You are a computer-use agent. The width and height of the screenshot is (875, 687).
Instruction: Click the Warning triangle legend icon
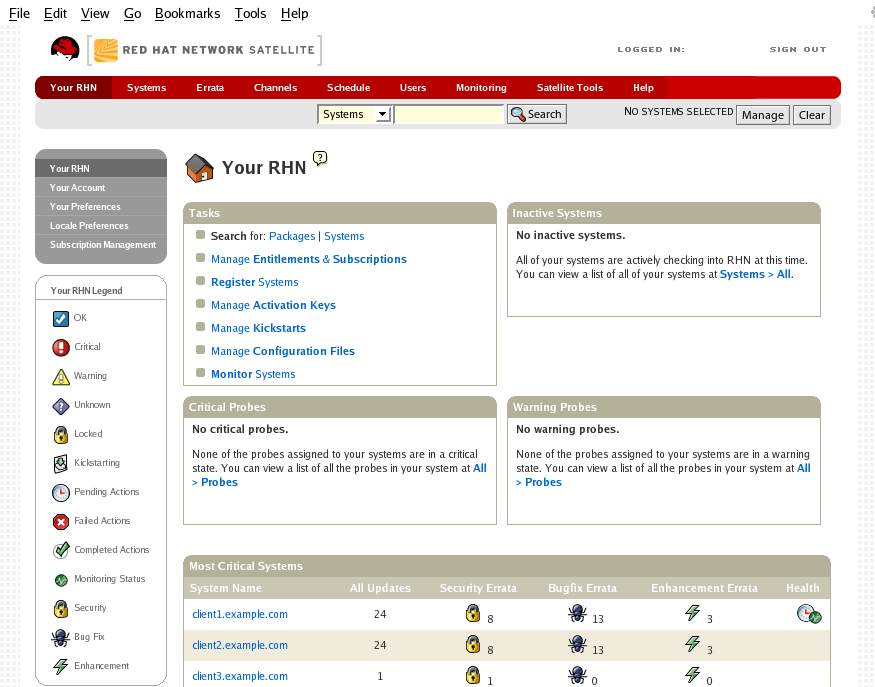tap(61, 377)
